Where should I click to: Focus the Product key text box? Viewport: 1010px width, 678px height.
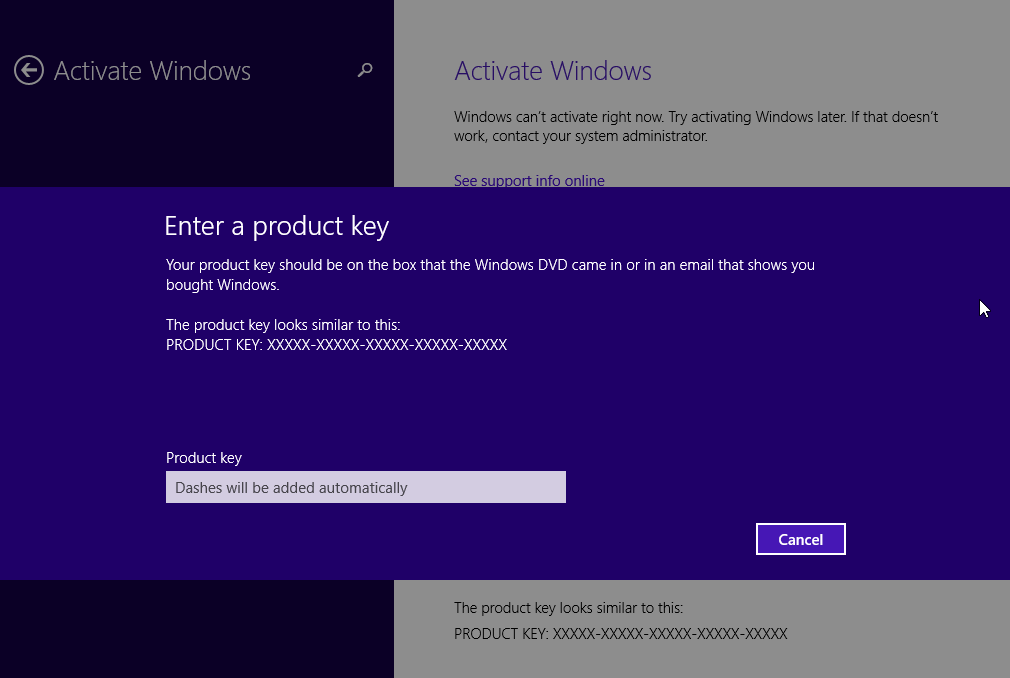pos(365,487)
